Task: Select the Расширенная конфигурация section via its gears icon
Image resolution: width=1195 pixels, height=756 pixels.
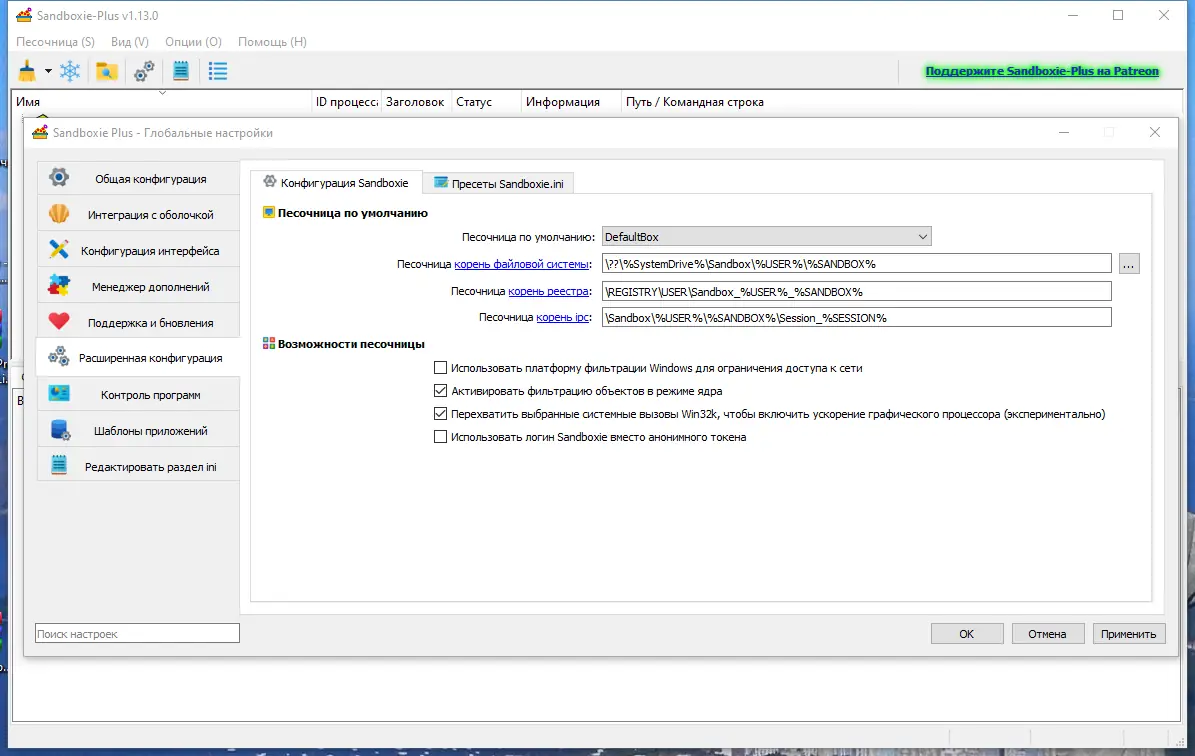Action: [x=59, y=357]
